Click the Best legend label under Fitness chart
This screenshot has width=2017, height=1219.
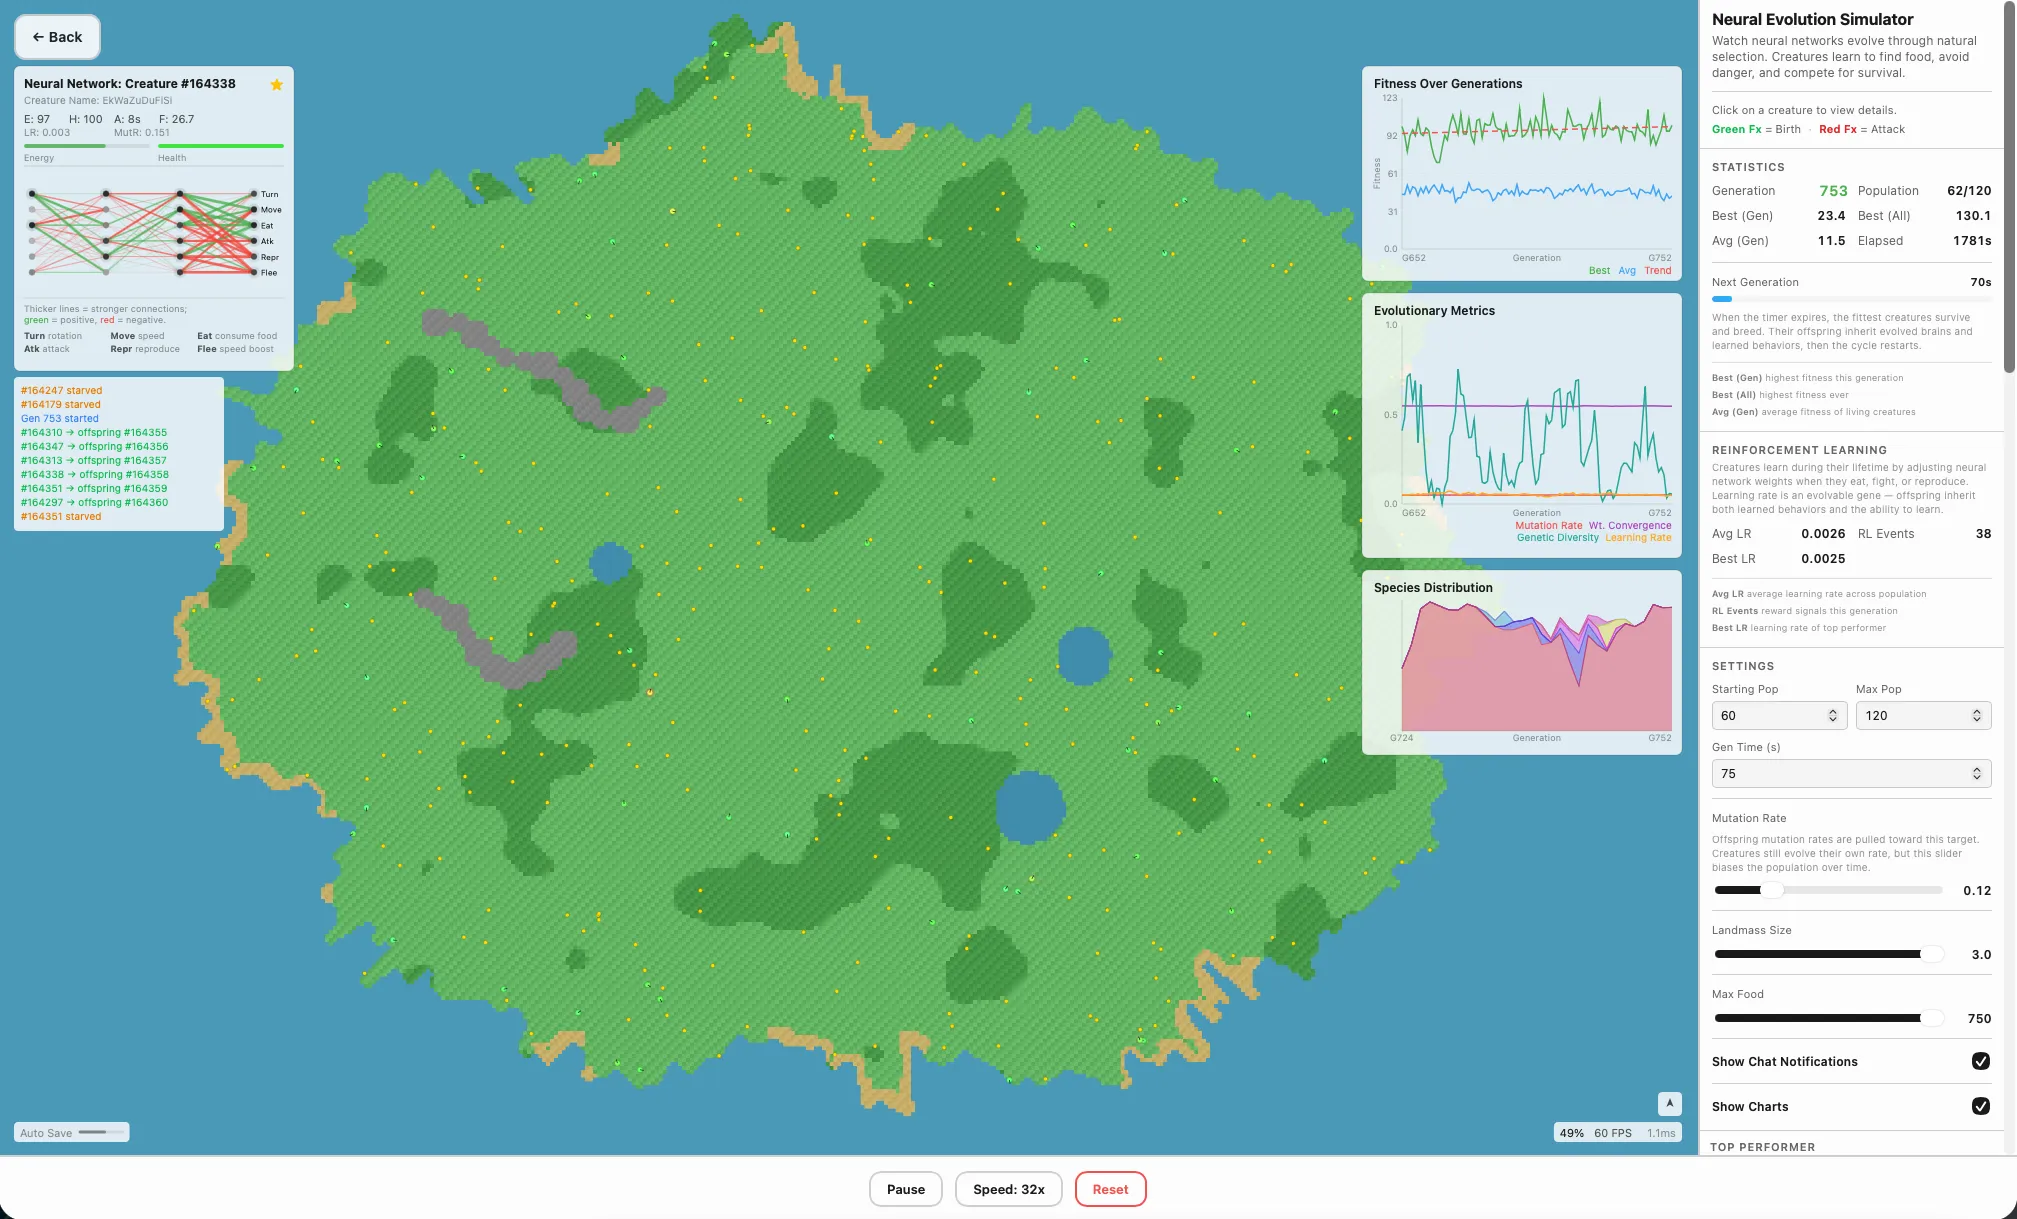tap(1598, 270)
